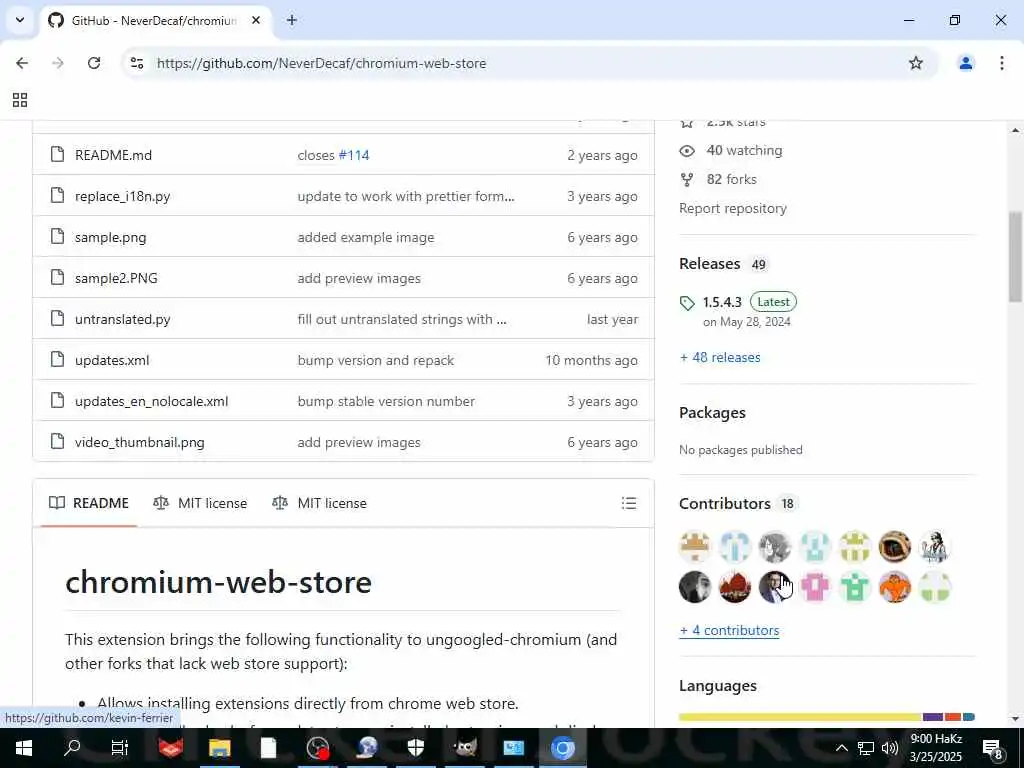
Task: Click the yellow languages bar segment
Action: tap(800, 717)
